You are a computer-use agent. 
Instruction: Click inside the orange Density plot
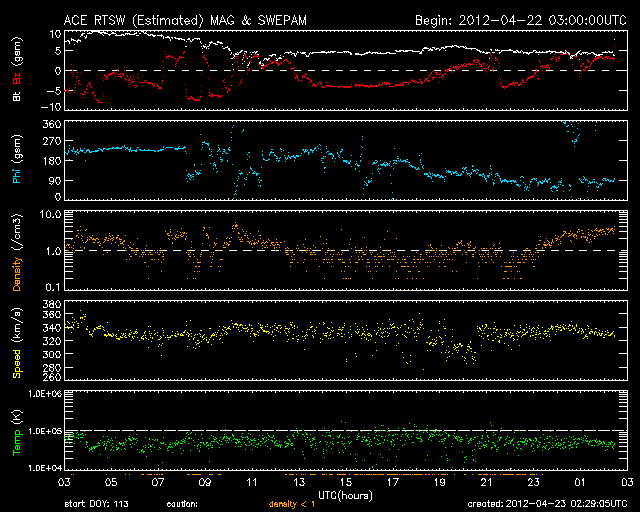point(346,250)
